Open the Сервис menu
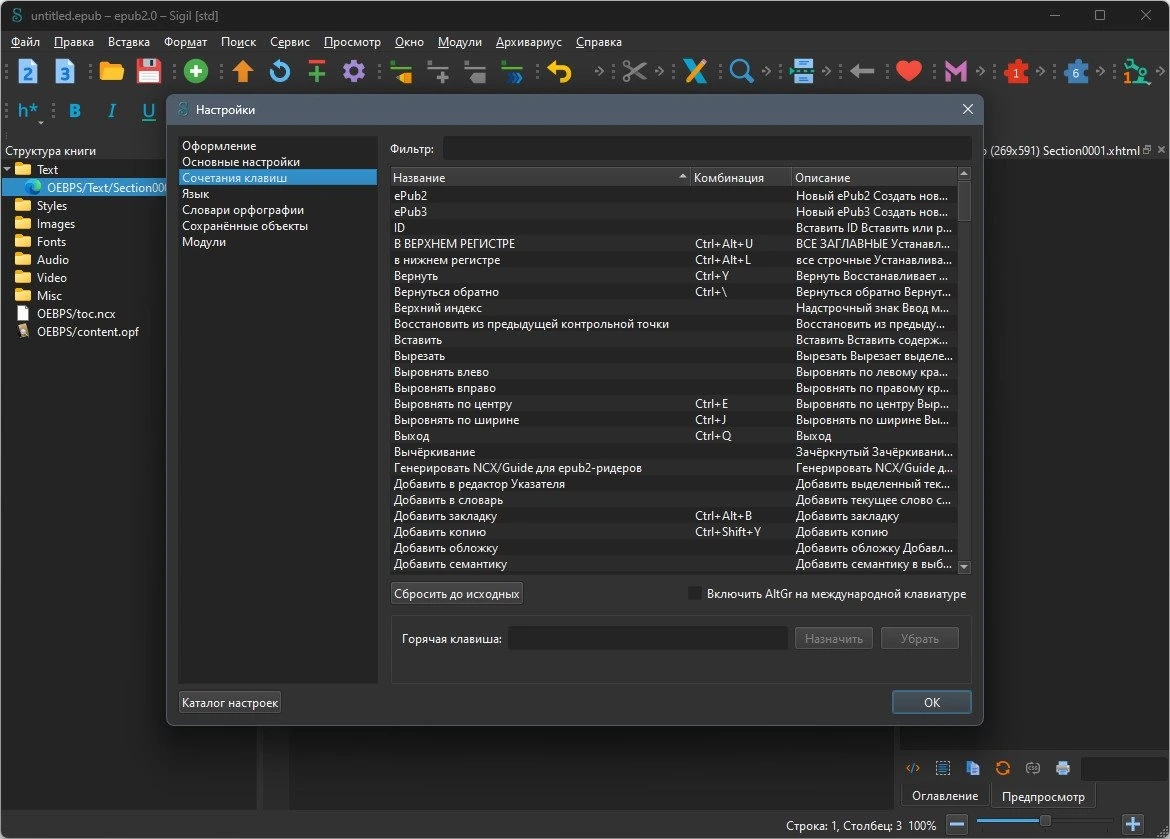The width and height of the screenshot is (1170, 839). pyautogui.click(x=290, y=42)
